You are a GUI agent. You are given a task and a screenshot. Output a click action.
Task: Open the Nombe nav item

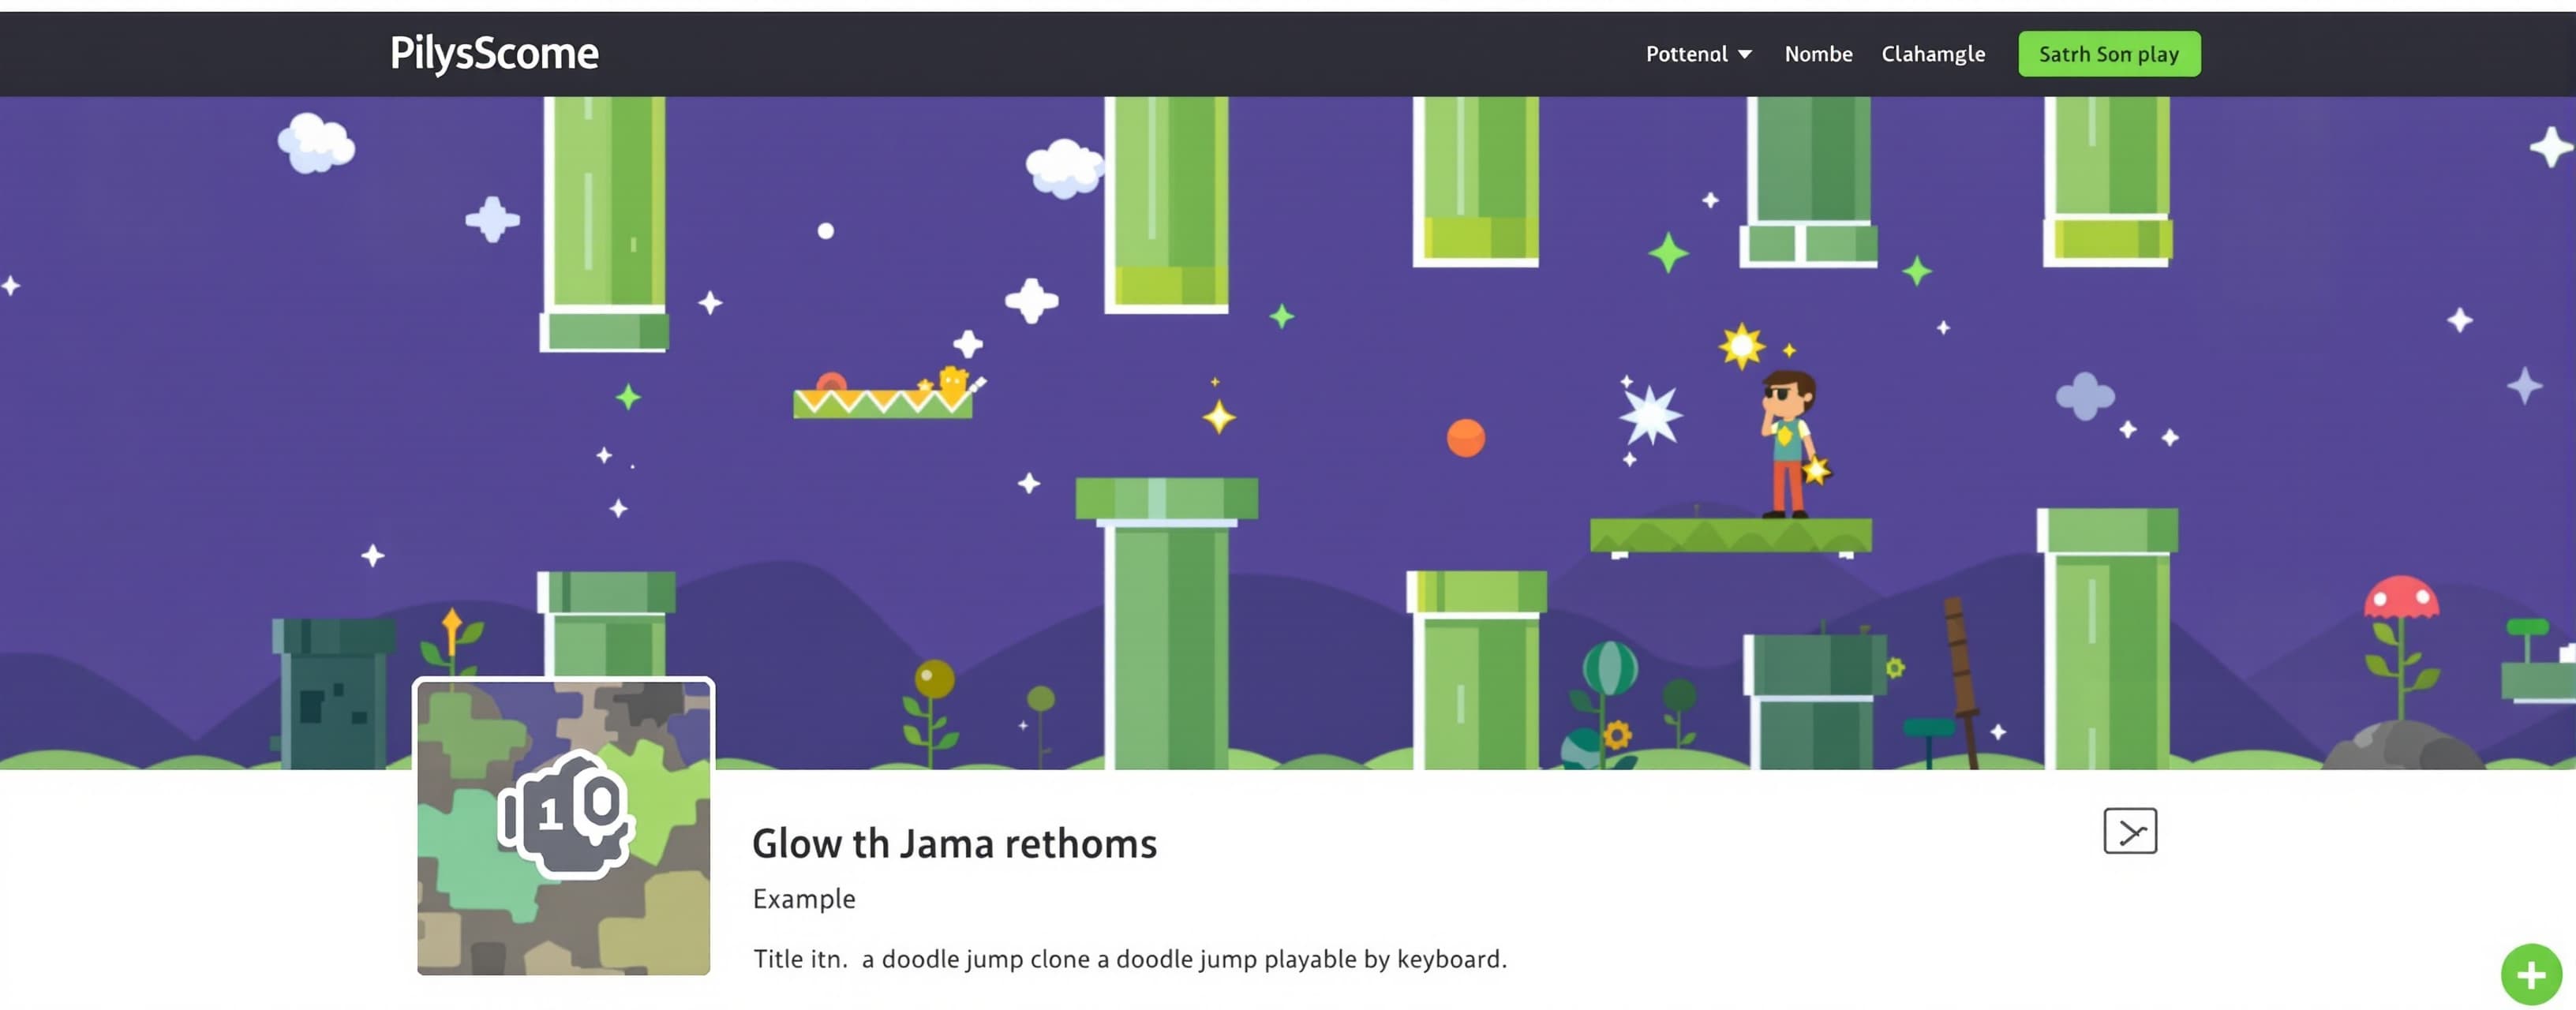(1818, 54)
